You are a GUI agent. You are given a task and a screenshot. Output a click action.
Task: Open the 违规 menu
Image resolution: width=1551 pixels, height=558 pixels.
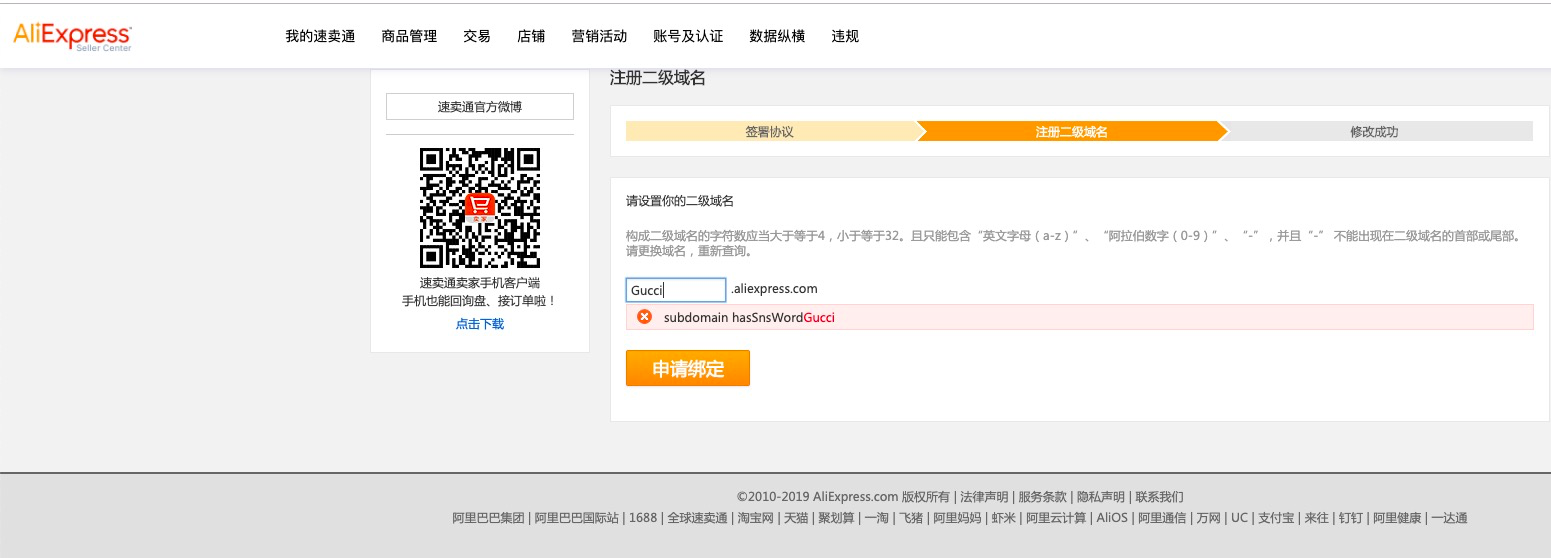click(x=845, y=36)
